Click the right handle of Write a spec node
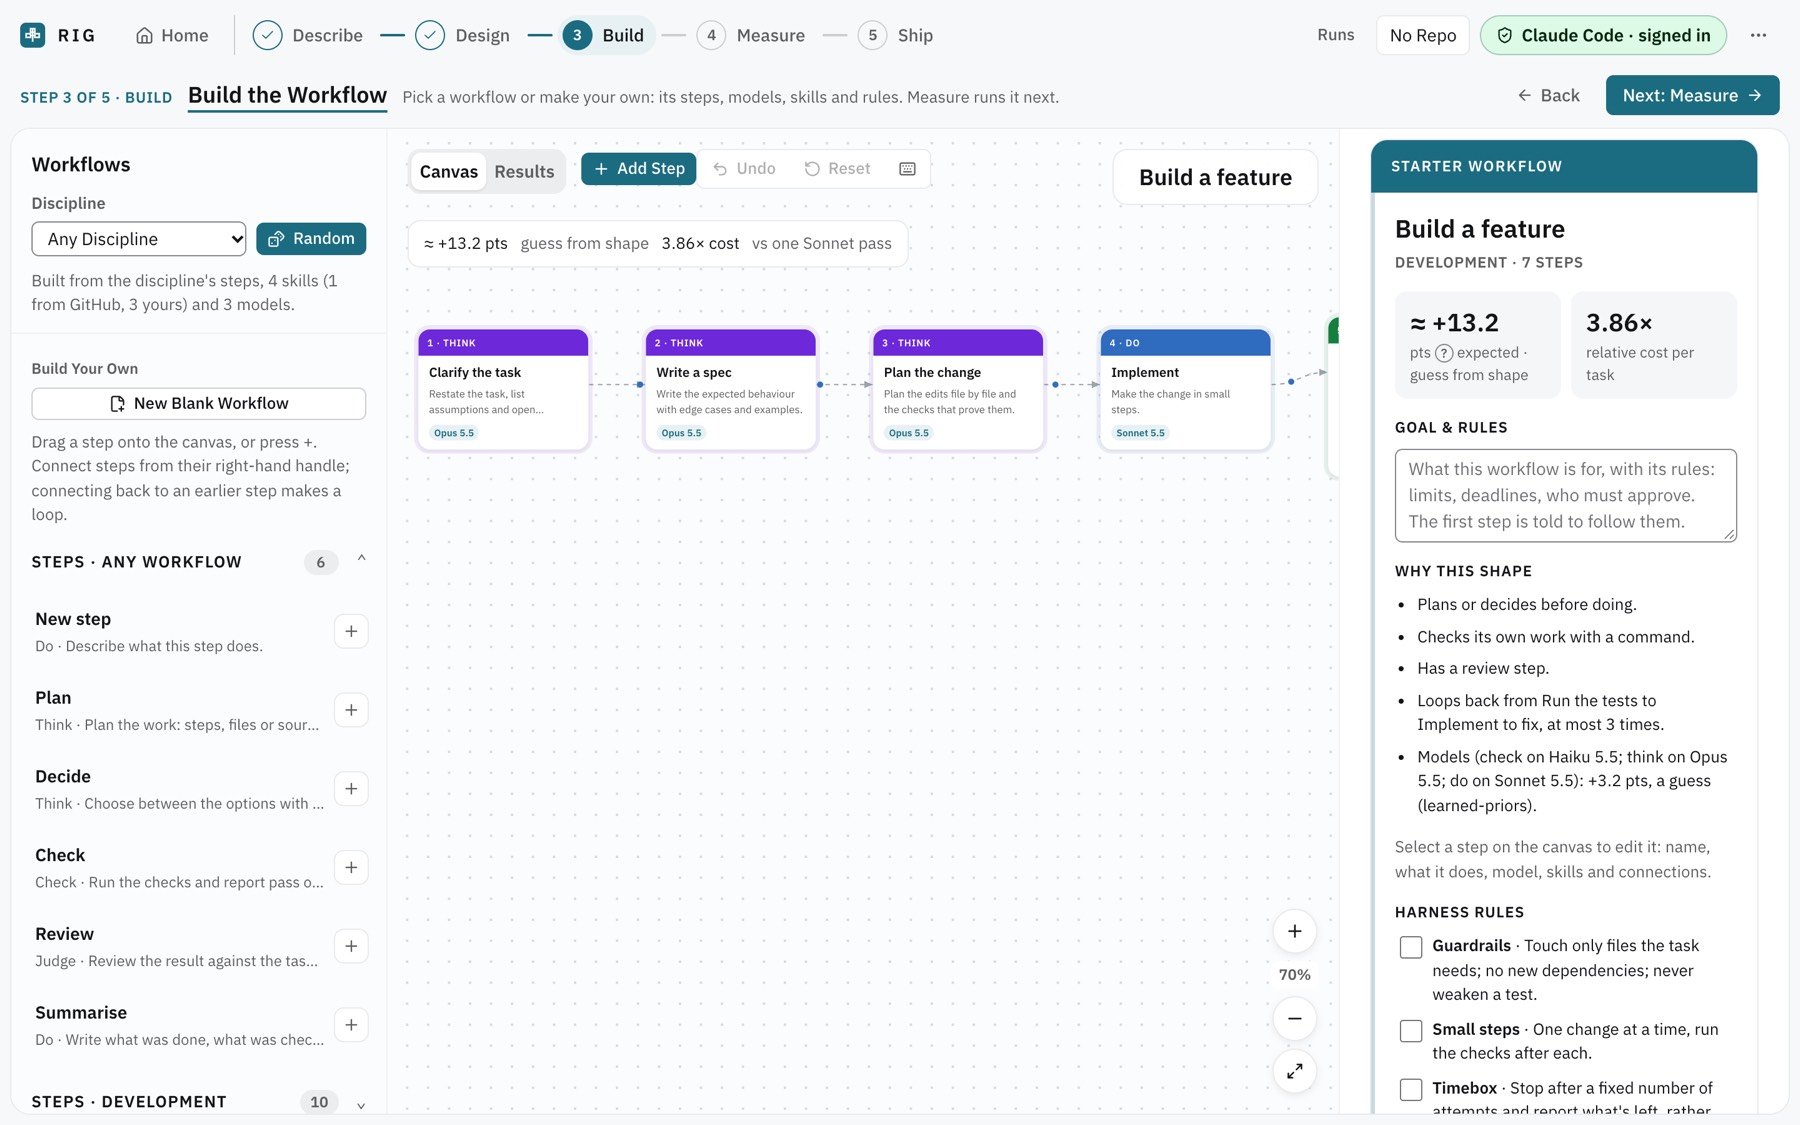This screenshot has width=1800, height=1125. [820, 384]
